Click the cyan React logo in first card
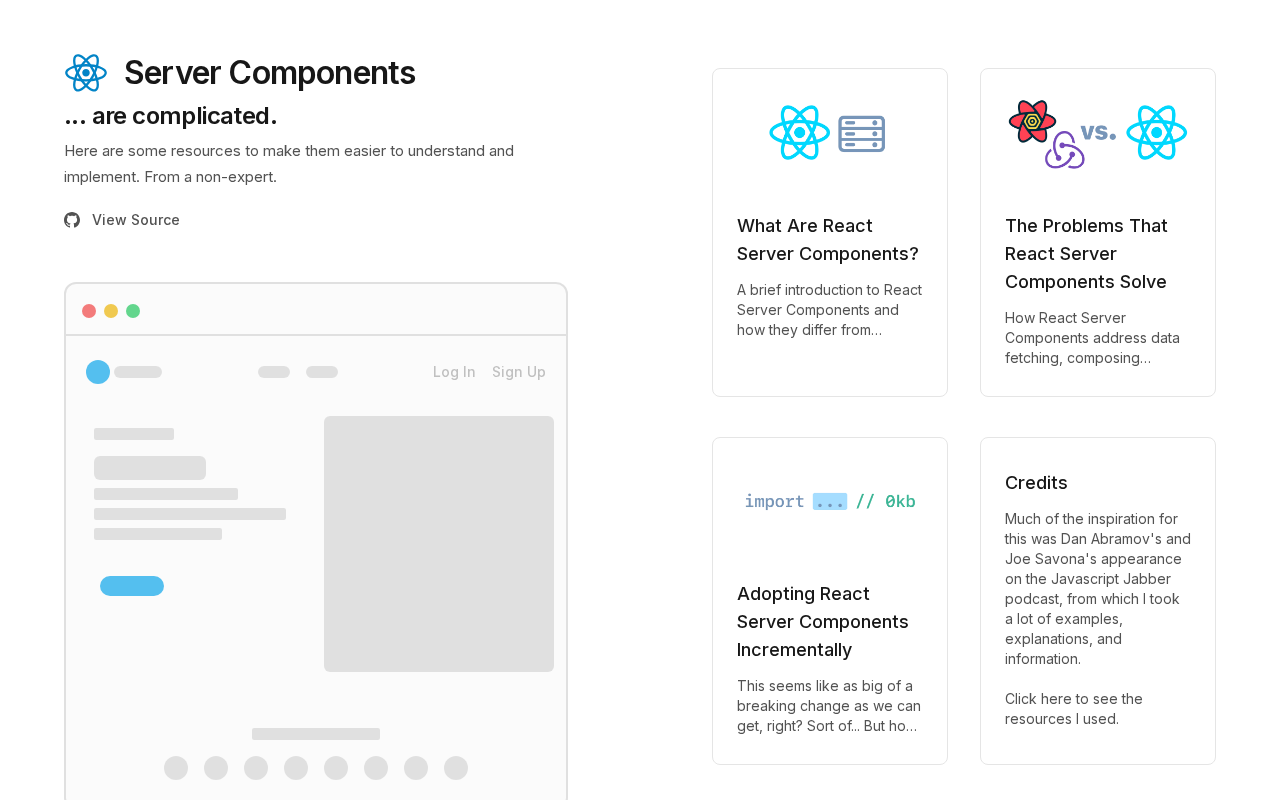The image size is (1280, 800). pos(799,132)
